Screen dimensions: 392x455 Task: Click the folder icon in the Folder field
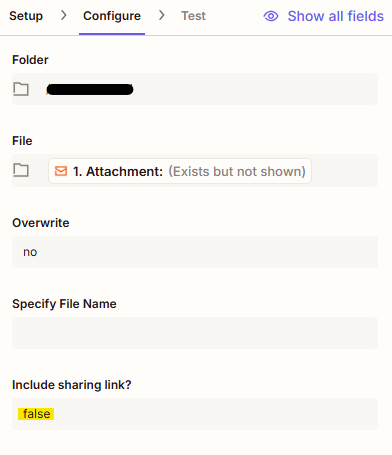tap(21, 89)
